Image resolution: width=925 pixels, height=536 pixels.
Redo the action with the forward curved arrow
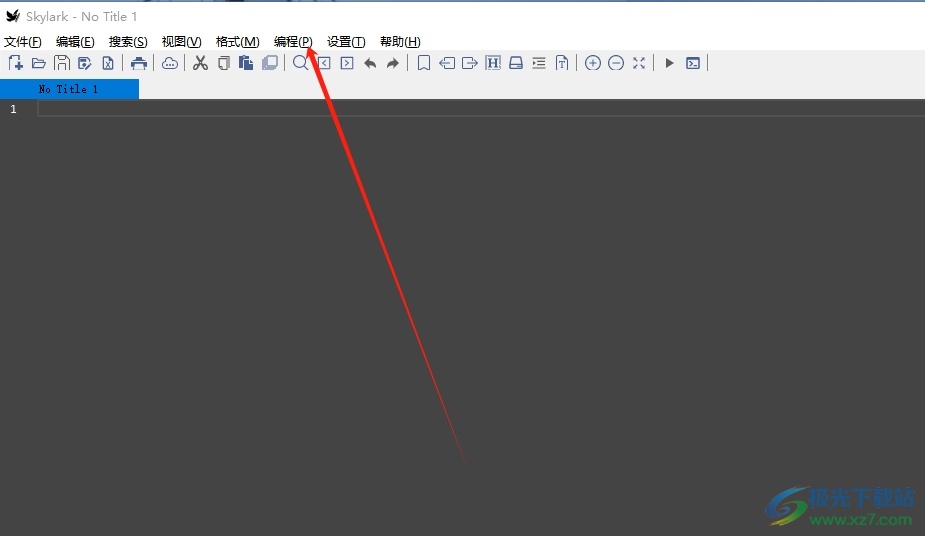pos(393,63)
